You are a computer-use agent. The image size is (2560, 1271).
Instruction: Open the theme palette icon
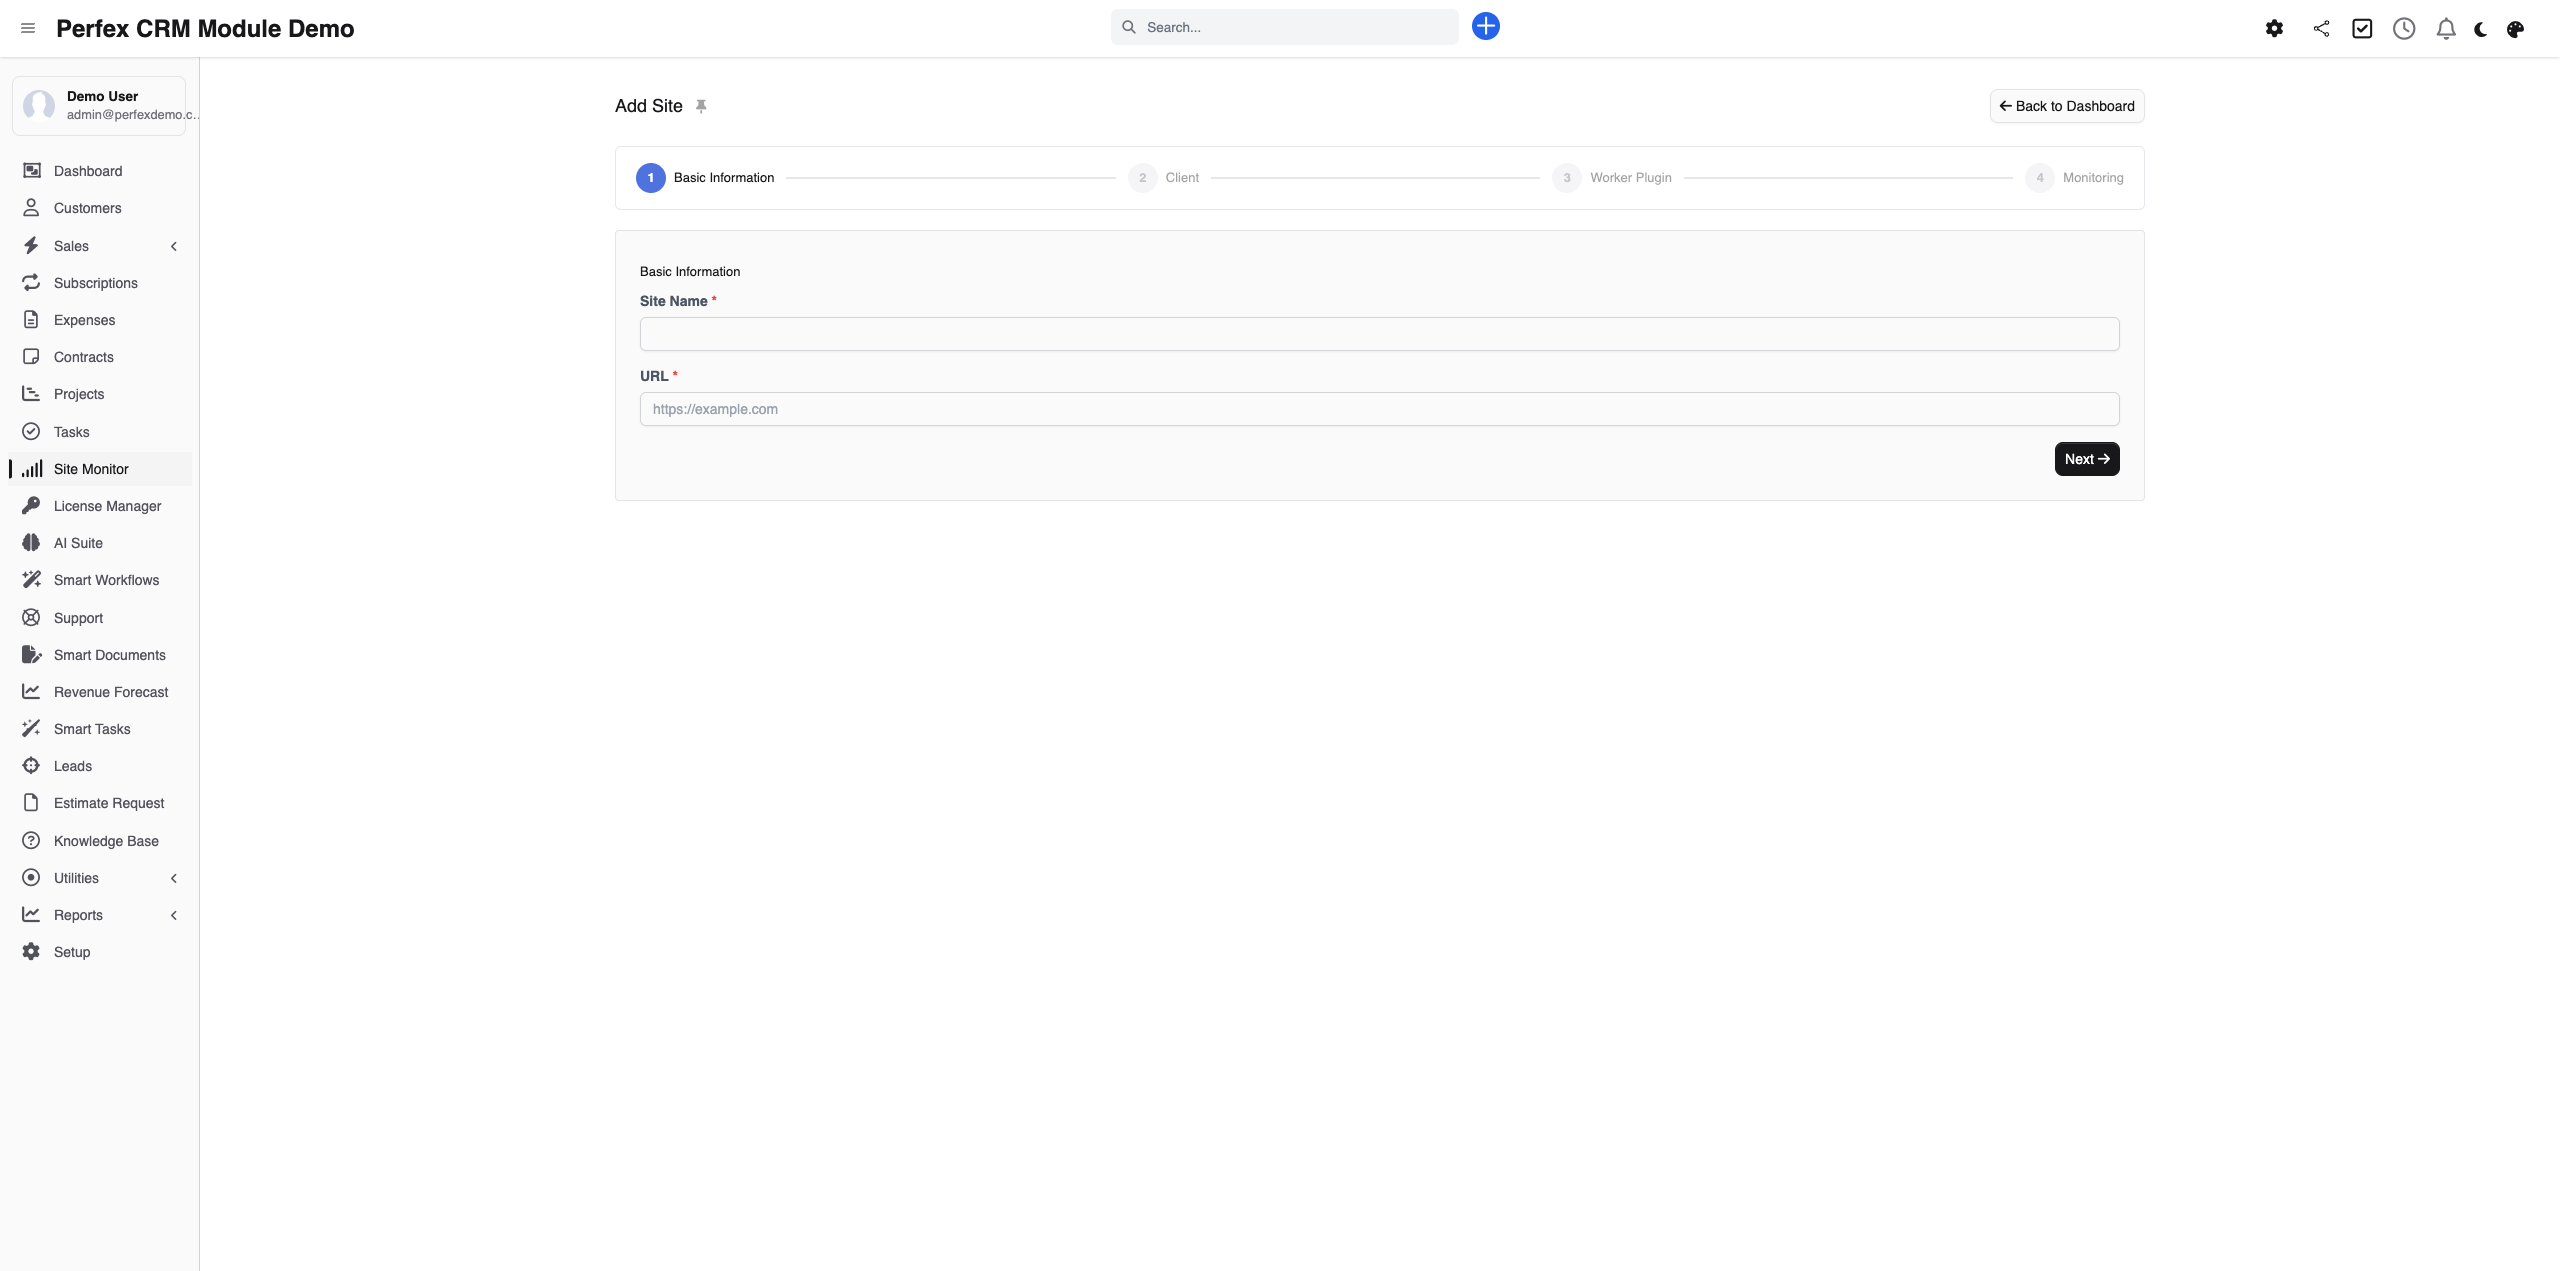tap(2516, 30)
